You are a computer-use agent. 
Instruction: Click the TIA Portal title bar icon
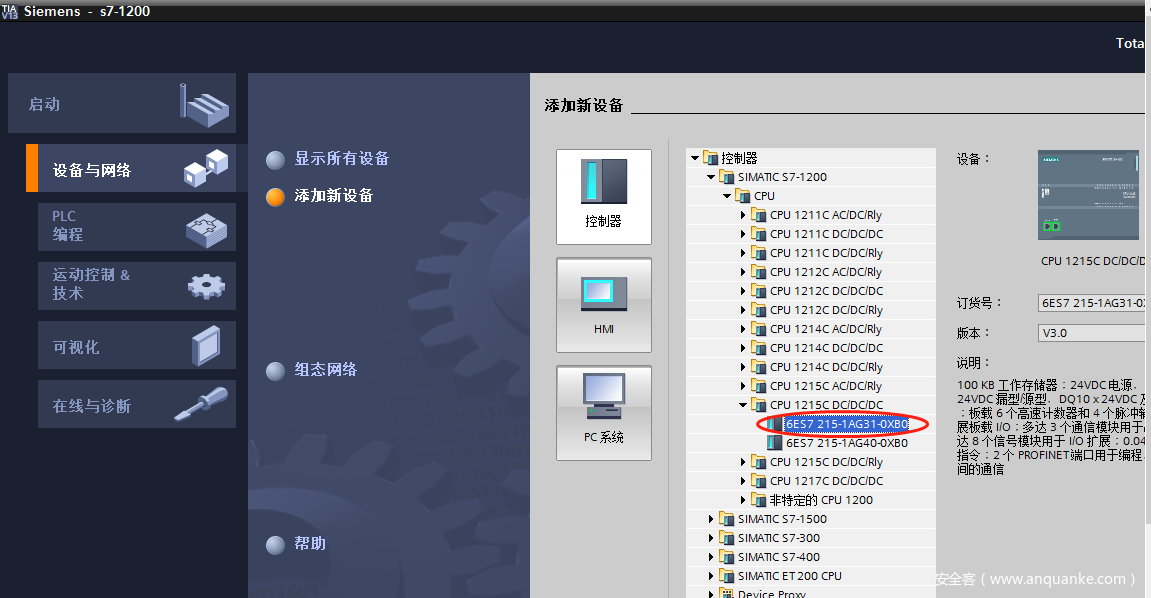[10, 11]
